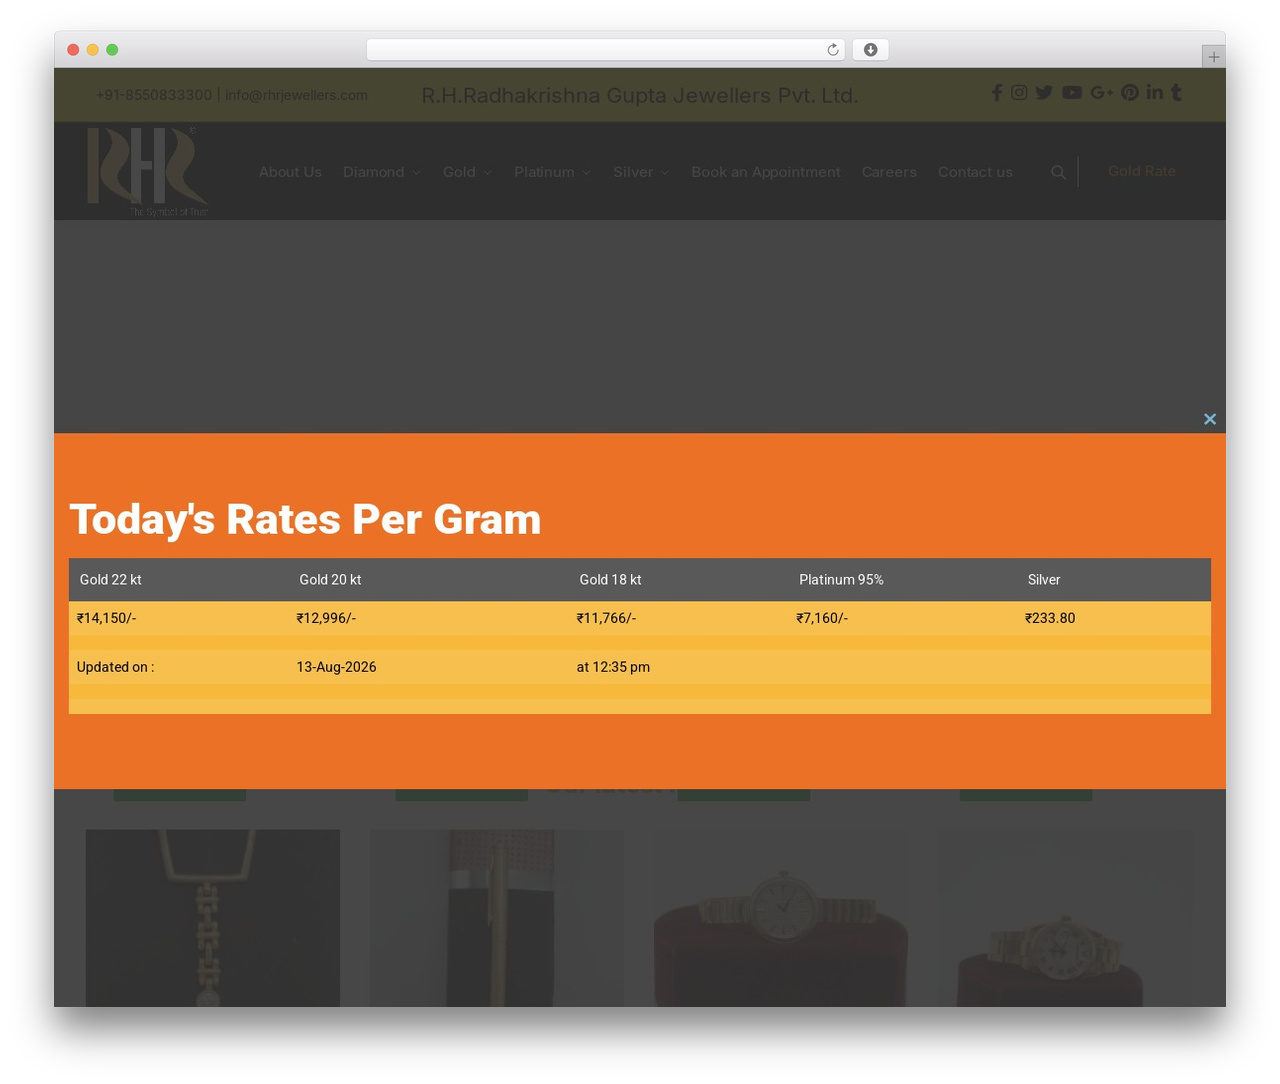The image size is (1280, 1084).
Task: Click the company name R.H.Radhakrishna Gupta Jewellers
Action: tap(640, 95)
